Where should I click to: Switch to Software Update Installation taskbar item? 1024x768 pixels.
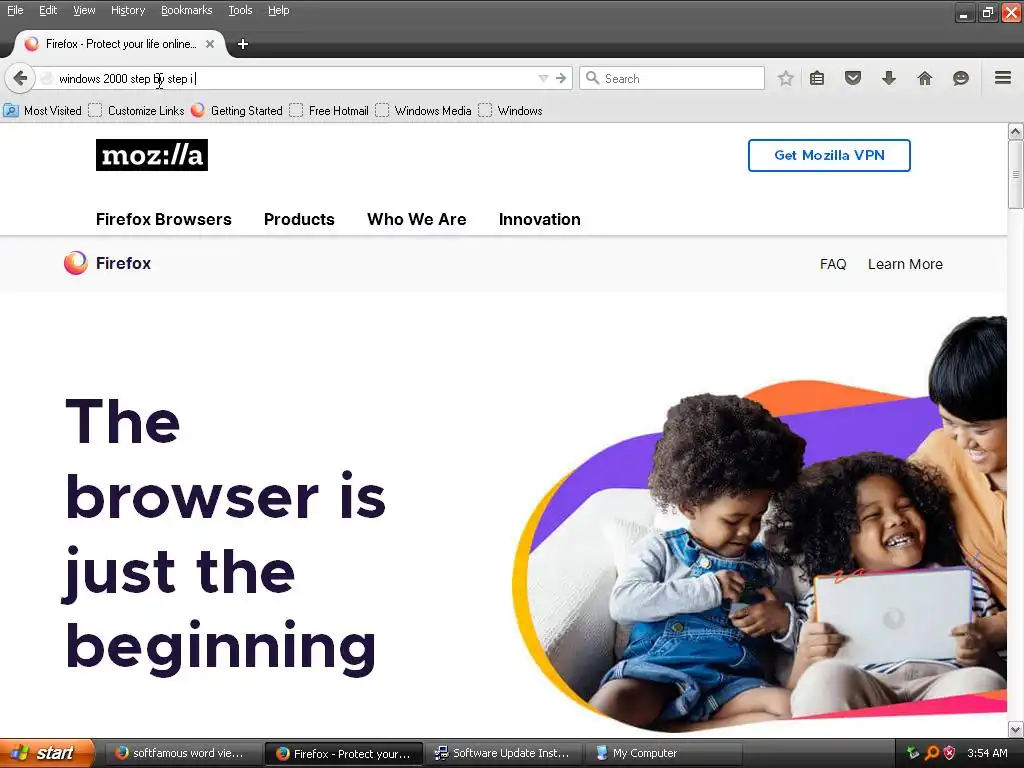pyautogui.click(x=502, y=753)
